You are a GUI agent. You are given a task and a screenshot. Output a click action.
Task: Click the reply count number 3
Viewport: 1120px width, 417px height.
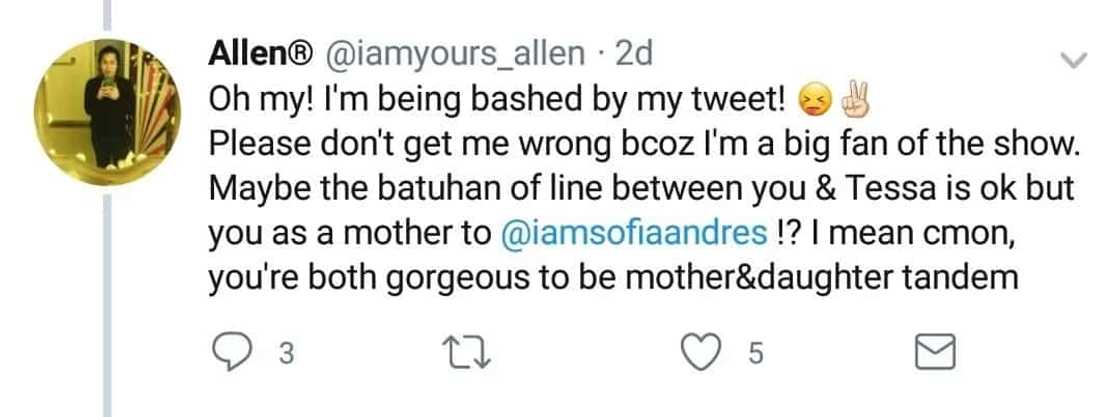286,352
